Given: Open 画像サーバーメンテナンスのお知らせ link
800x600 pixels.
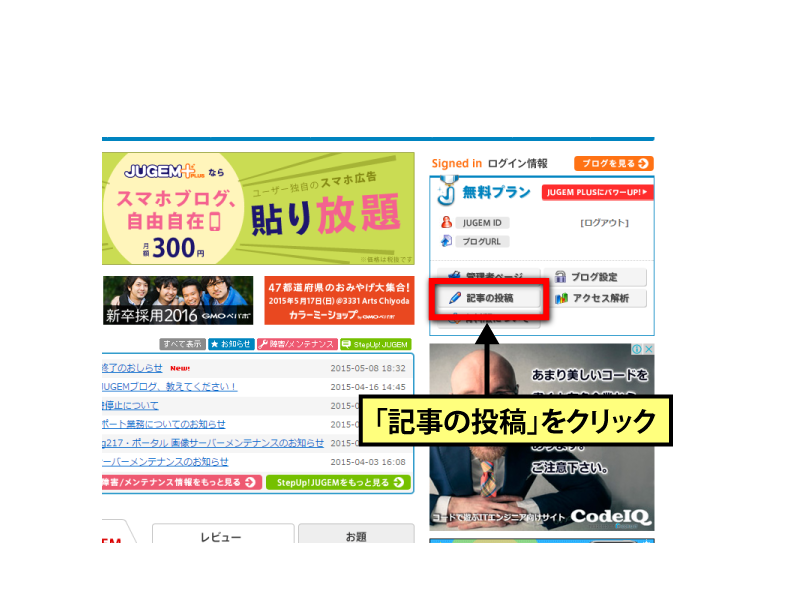Looking at the screenshot, I should [x=213, y=443].
